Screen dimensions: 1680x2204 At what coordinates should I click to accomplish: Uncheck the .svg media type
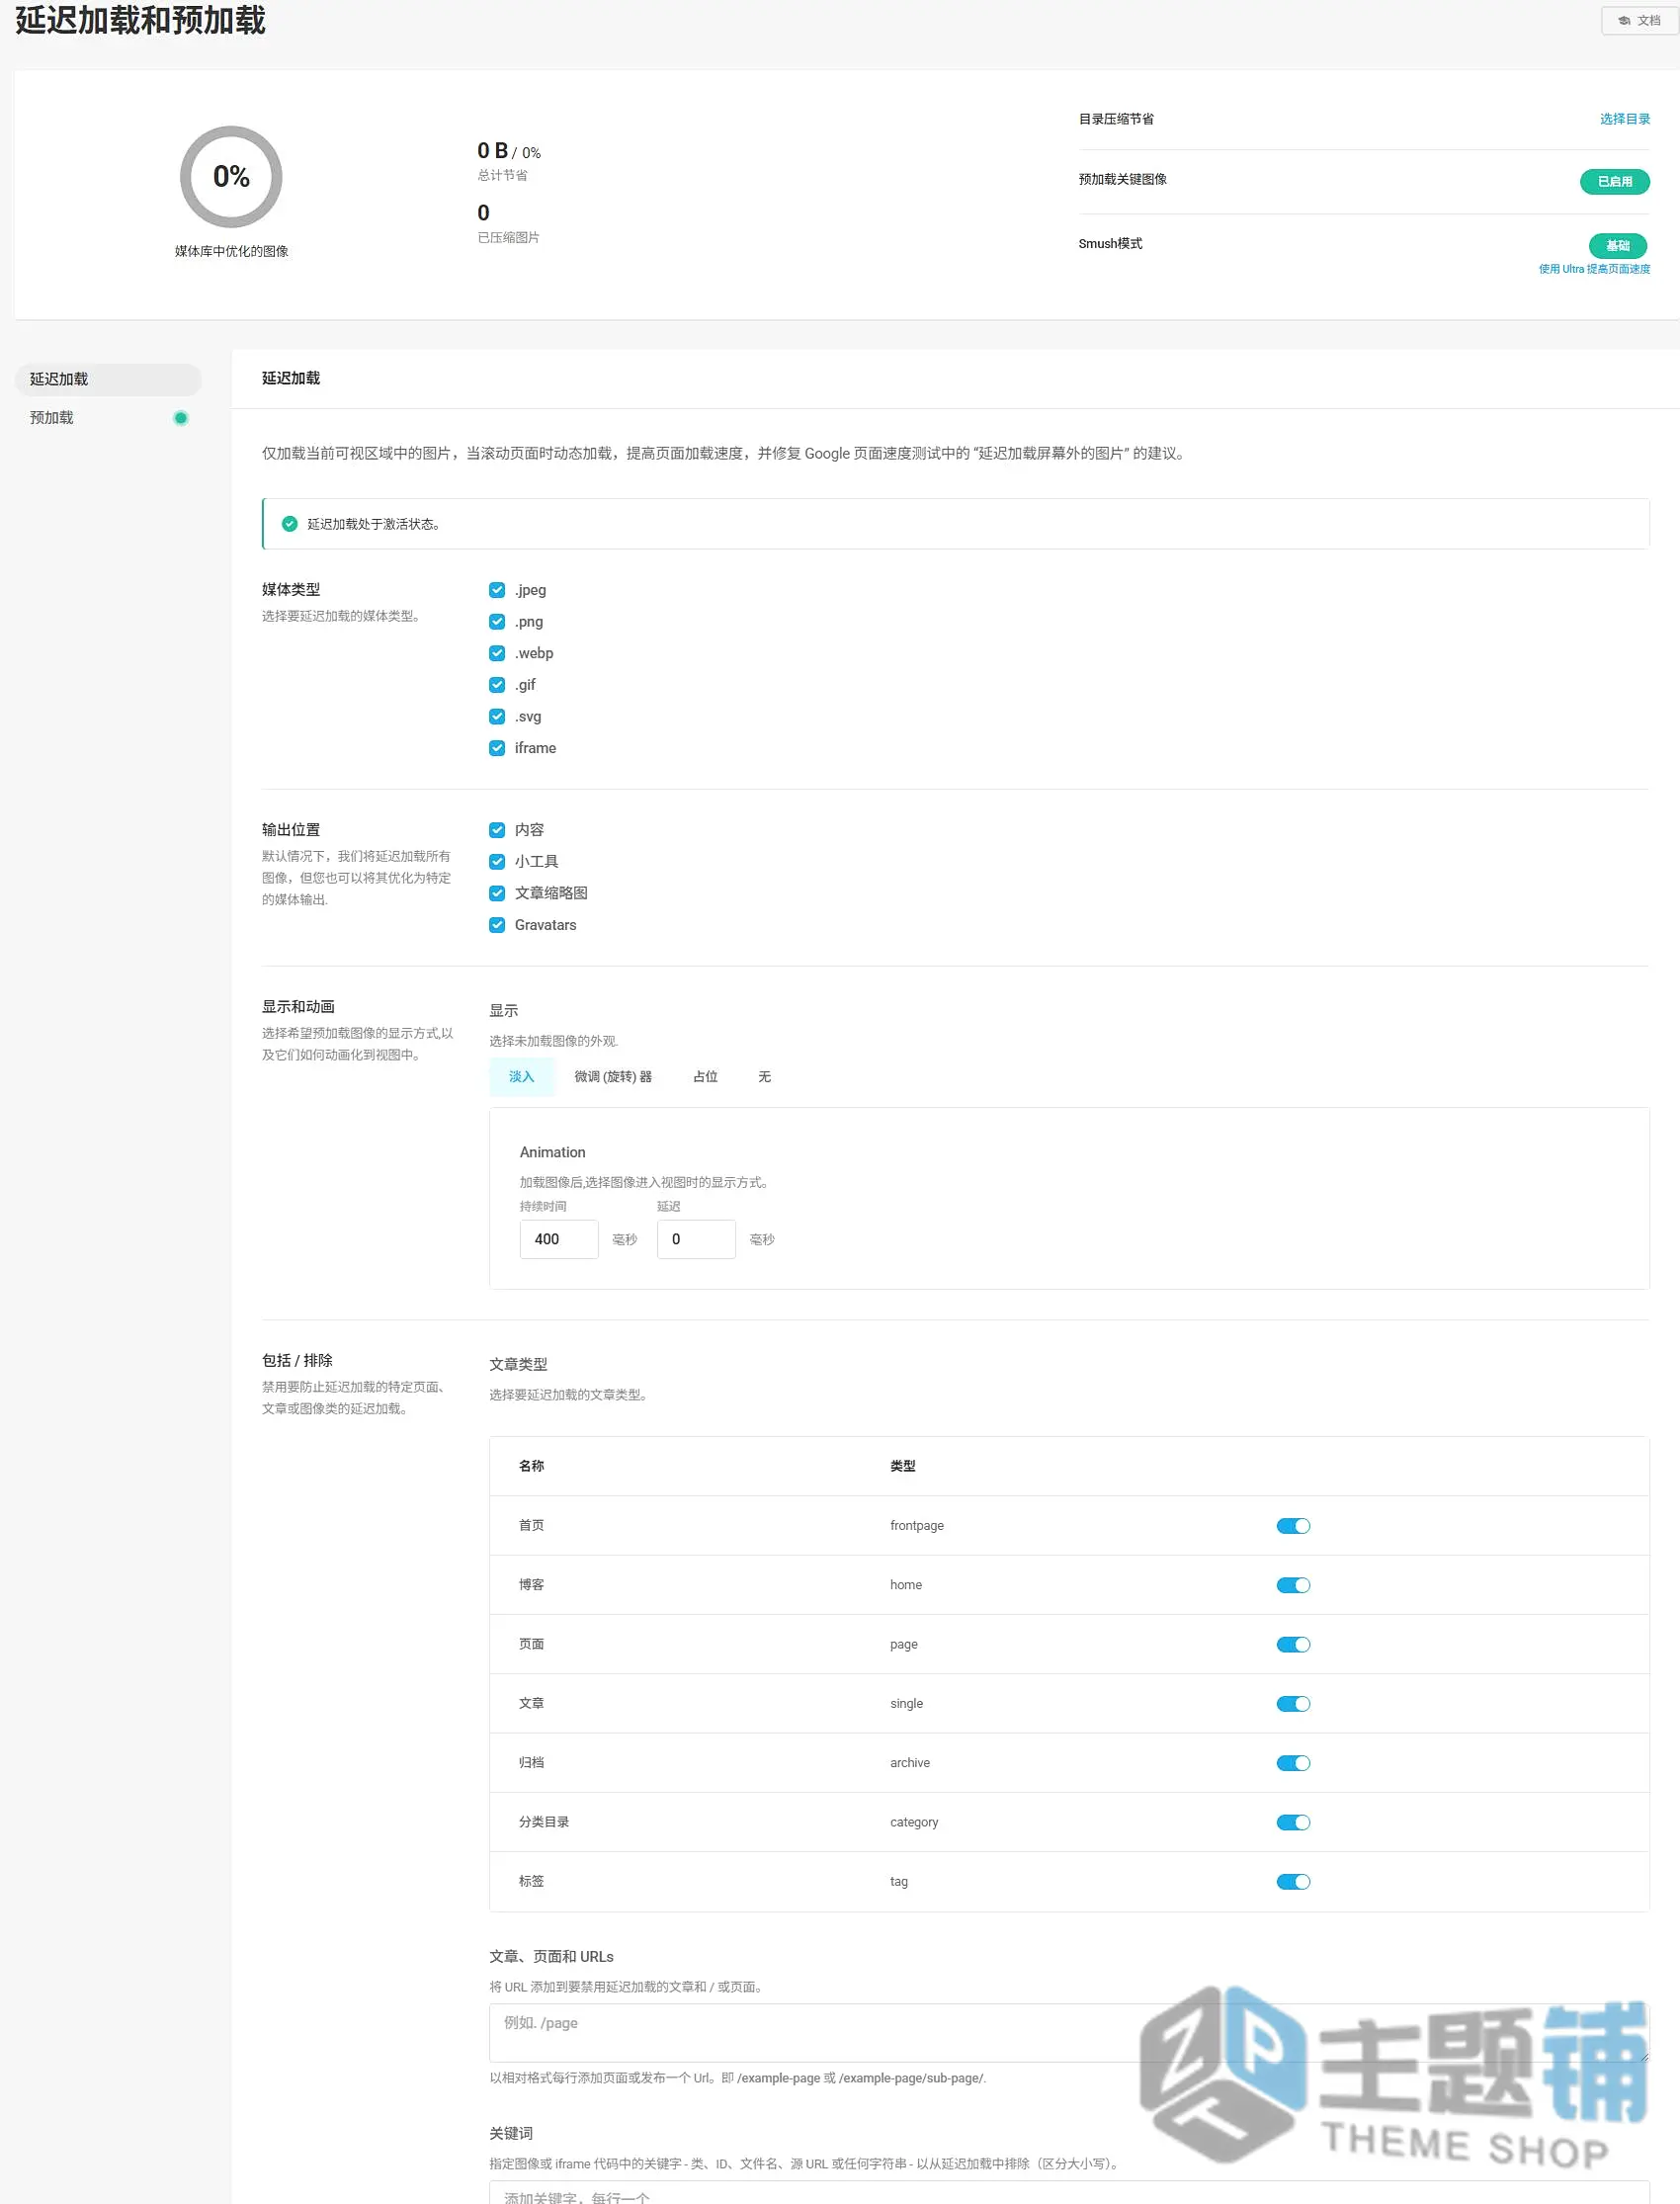click(497, 717)
